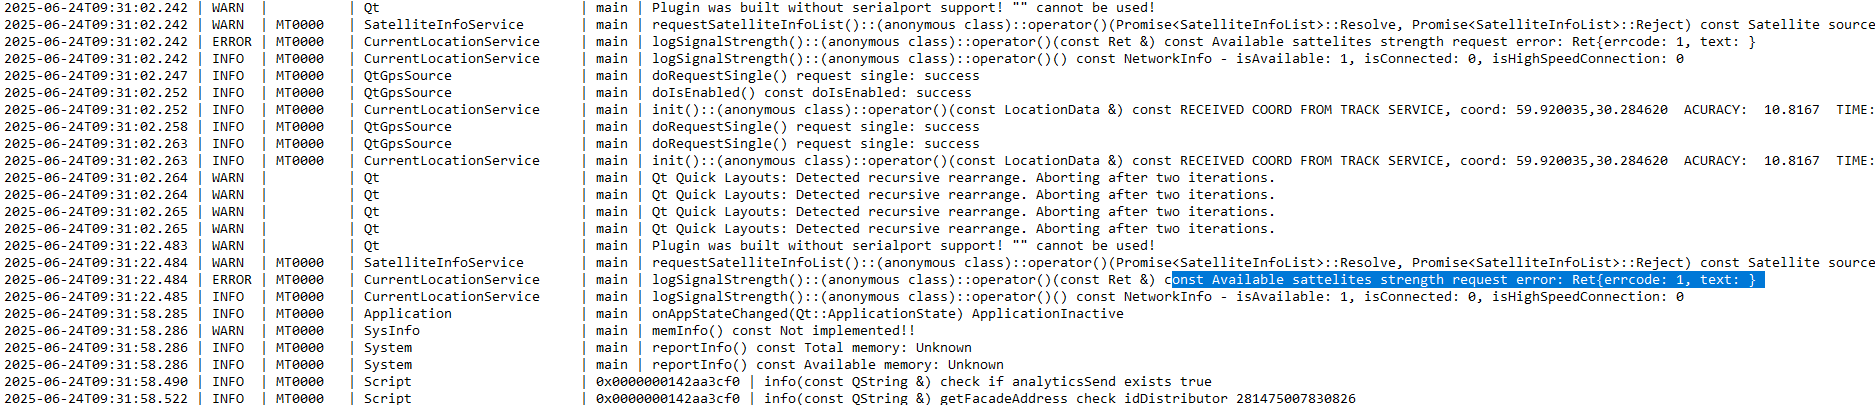The height and width of the screenshot is (405, 1875).
Task: Click WARN level in the SysInfo row
Action: pos(228,331)
